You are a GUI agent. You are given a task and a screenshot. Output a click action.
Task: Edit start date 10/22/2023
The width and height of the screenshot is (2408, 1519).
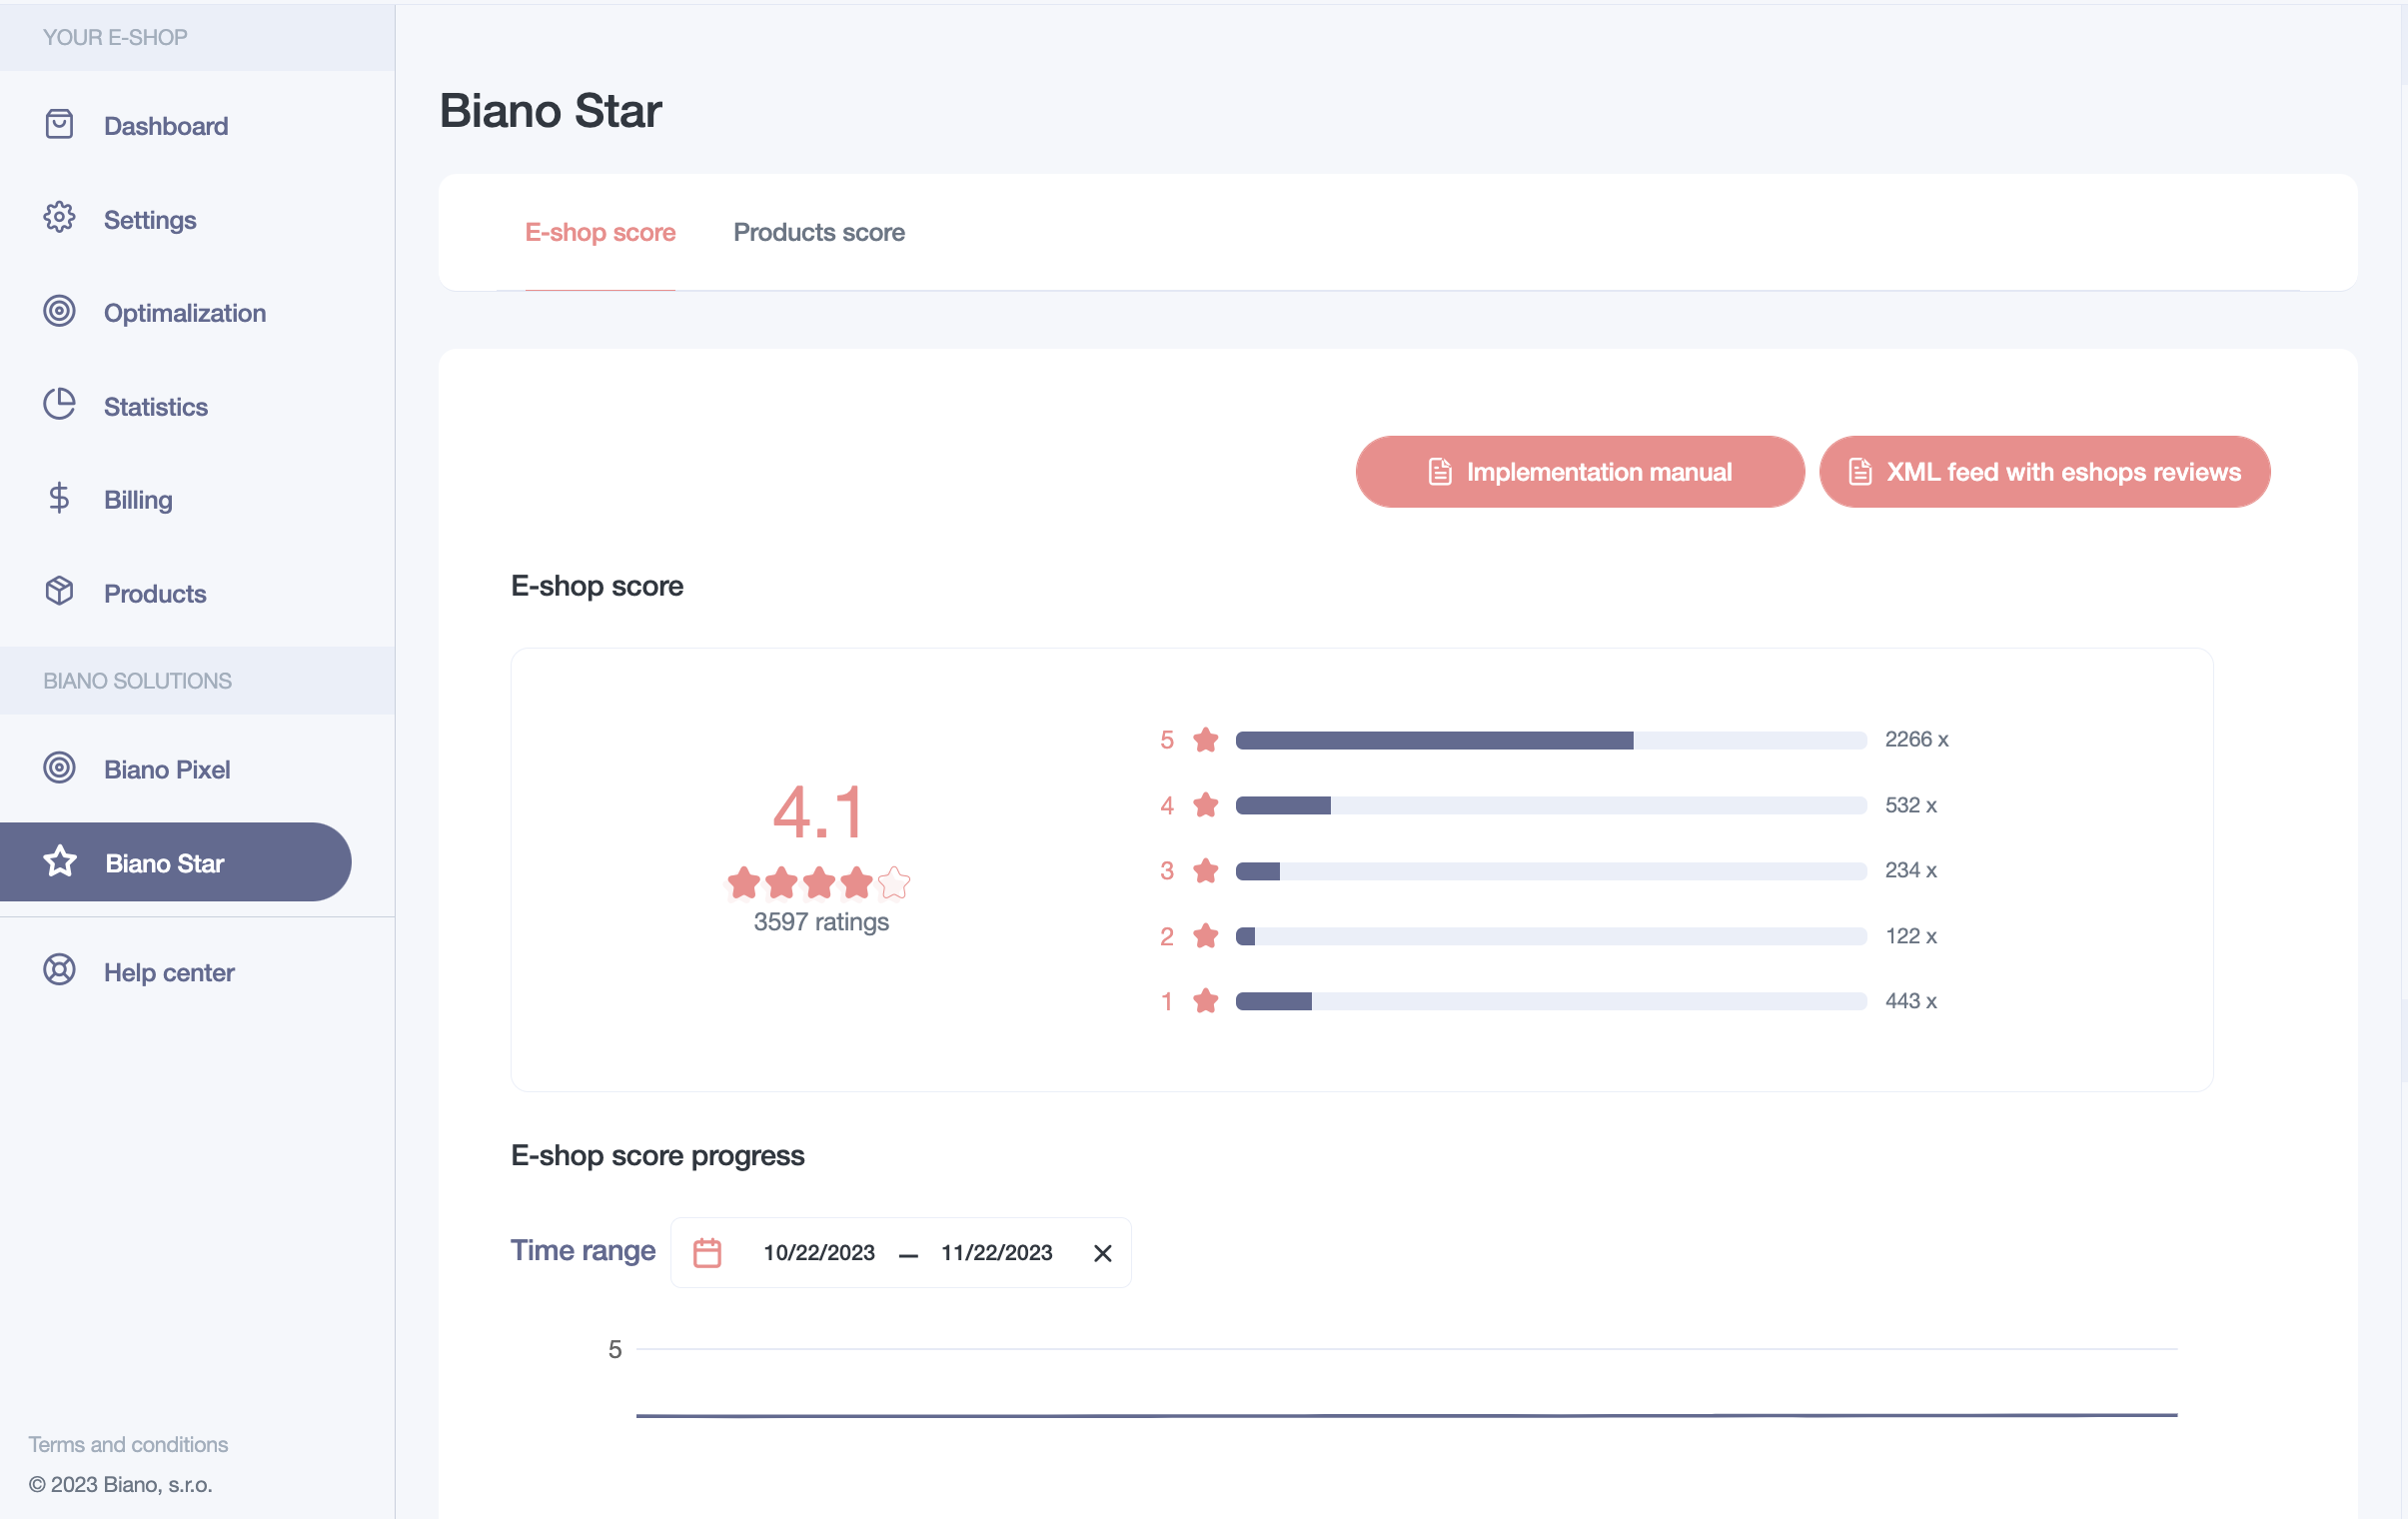pyautogui.click(x=819, y=1253)
